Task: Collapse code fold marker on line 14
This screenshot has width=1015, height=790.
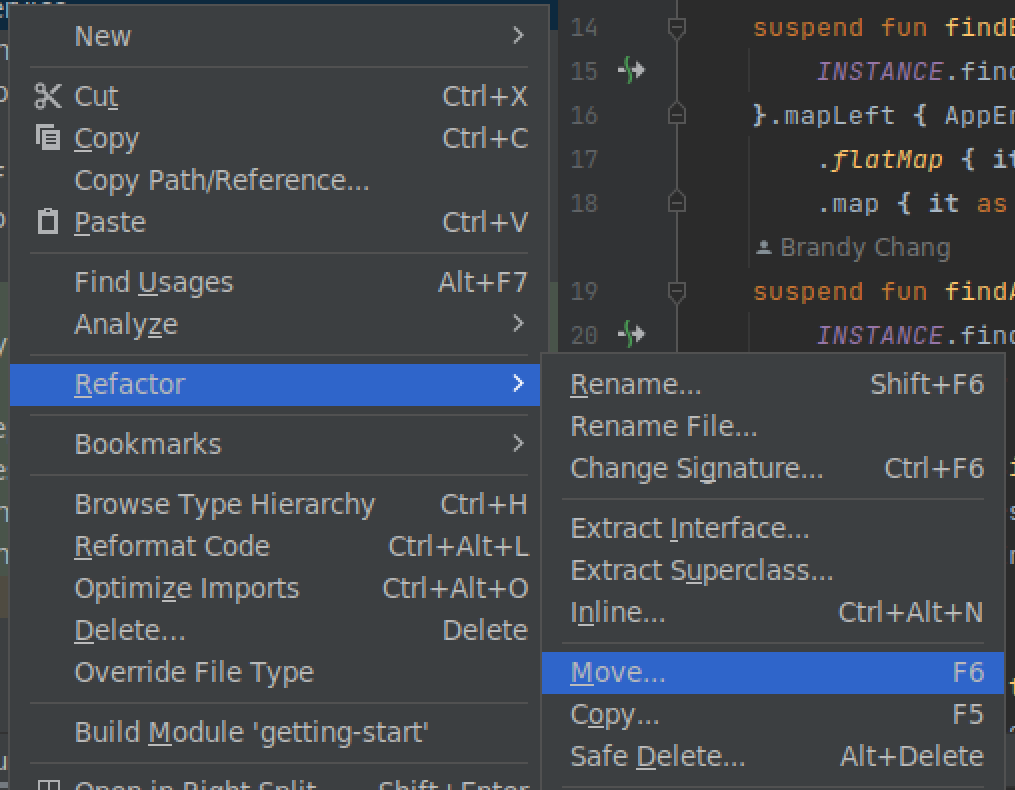Action: (677, 27)
